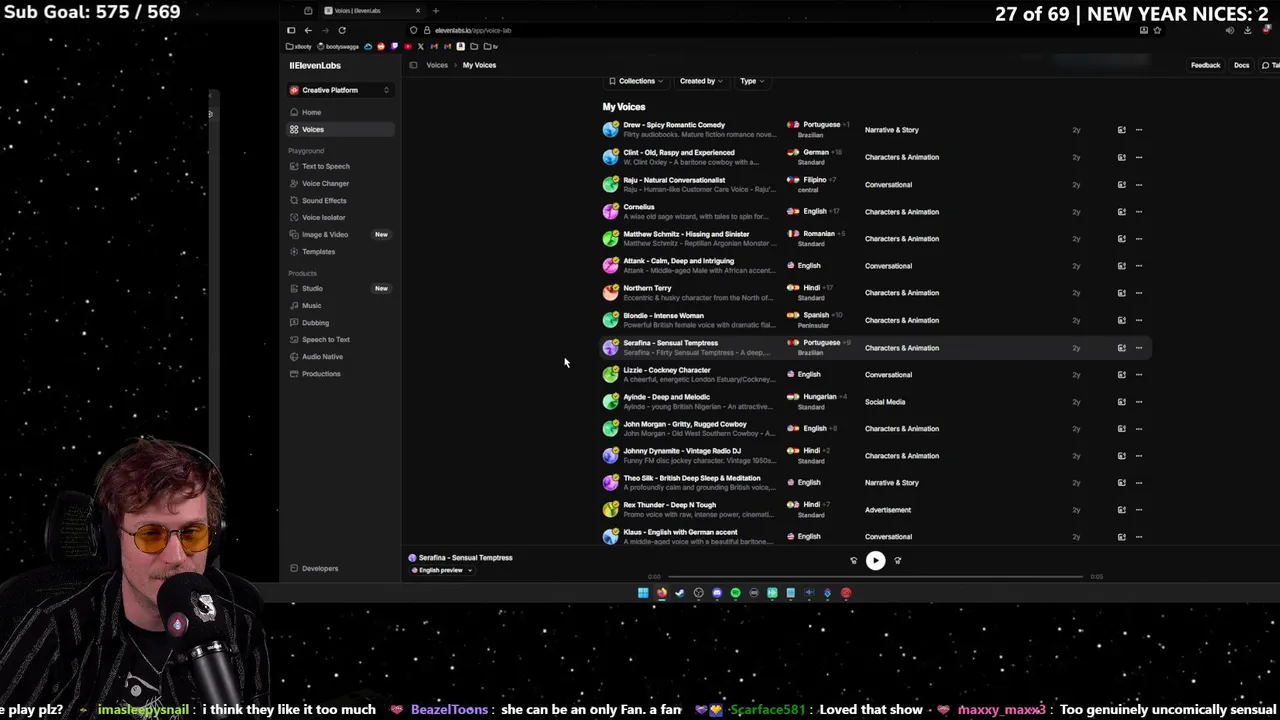Select Klaus - English with German accent
Screen dimensions: 1280x720
pos(680,532)
